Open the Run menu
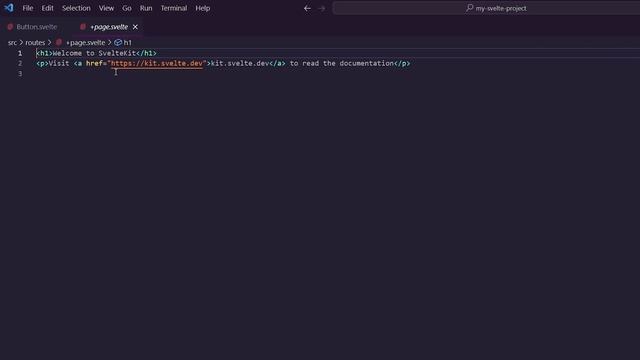The height and width of the screenshot is (360, 640). pyautogui.click(x=146, y=8)
